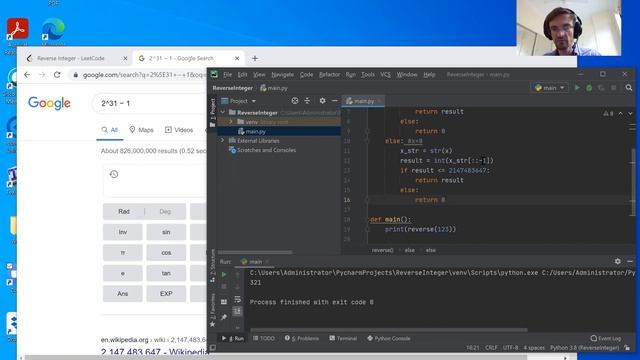Click the Run panel stop square icon
The width and height of the screenshot is (640, 360).
224,287
